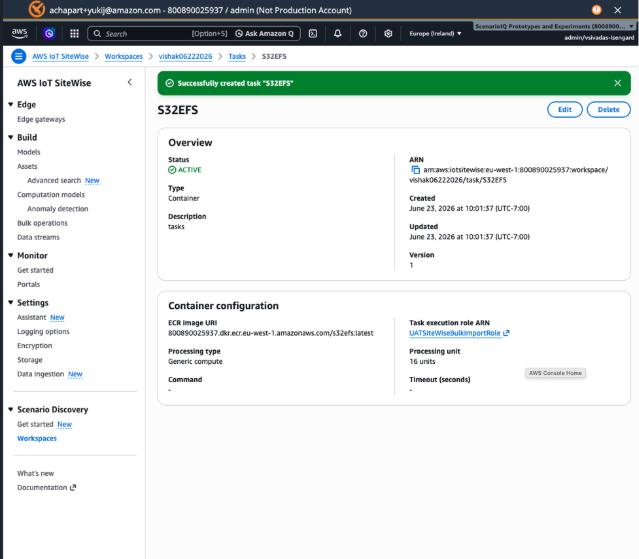
Task: Collapse the Build section
Action: click(11, 137)
